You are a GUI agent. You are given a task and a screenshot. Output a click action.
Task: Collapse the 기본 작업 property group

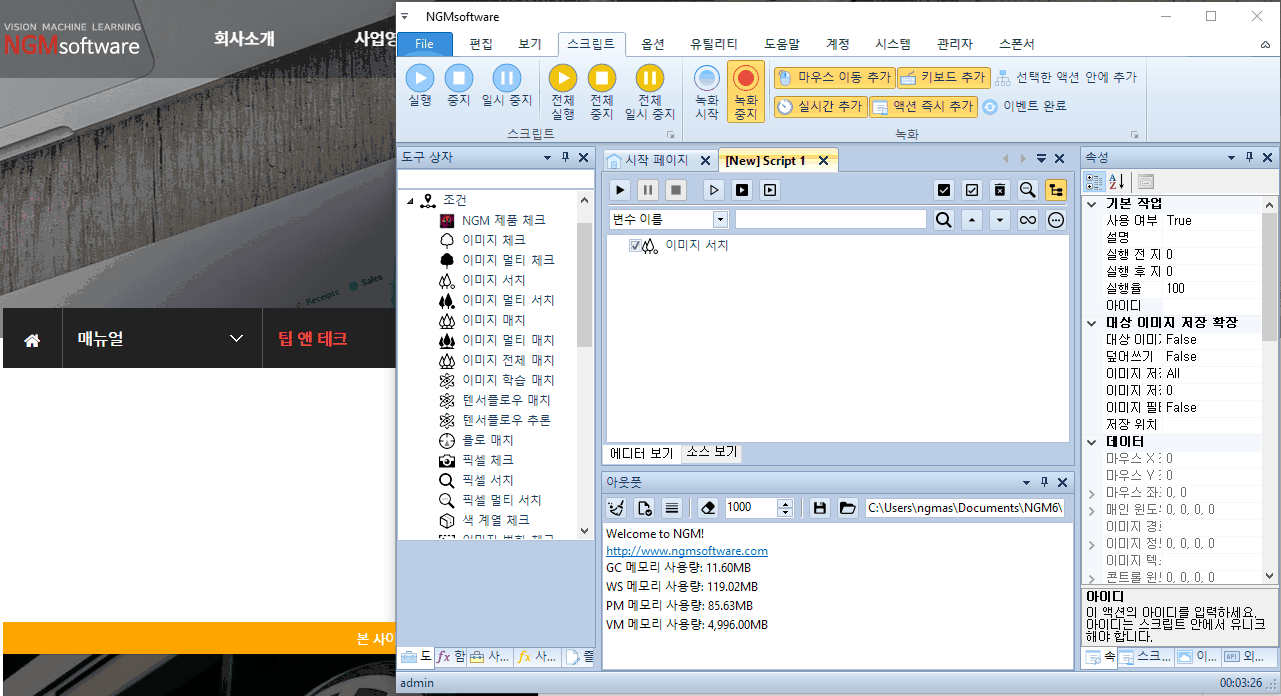click(x=1091, y=203)
